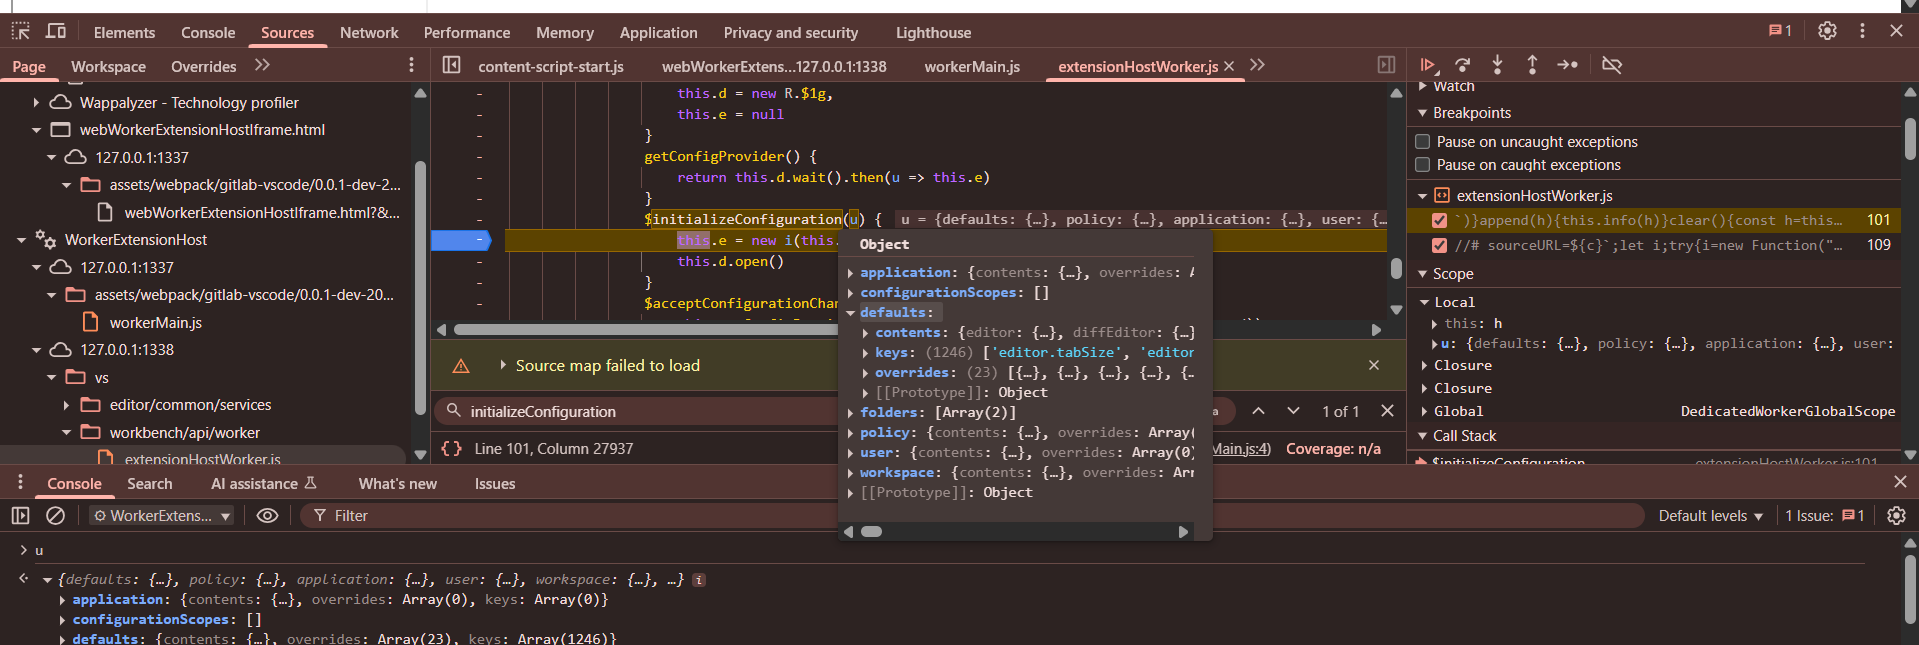Collapse the Call Stack section
This screenshot has height=645, width=1919.
pyautogui.click(x=1423, y=436)
